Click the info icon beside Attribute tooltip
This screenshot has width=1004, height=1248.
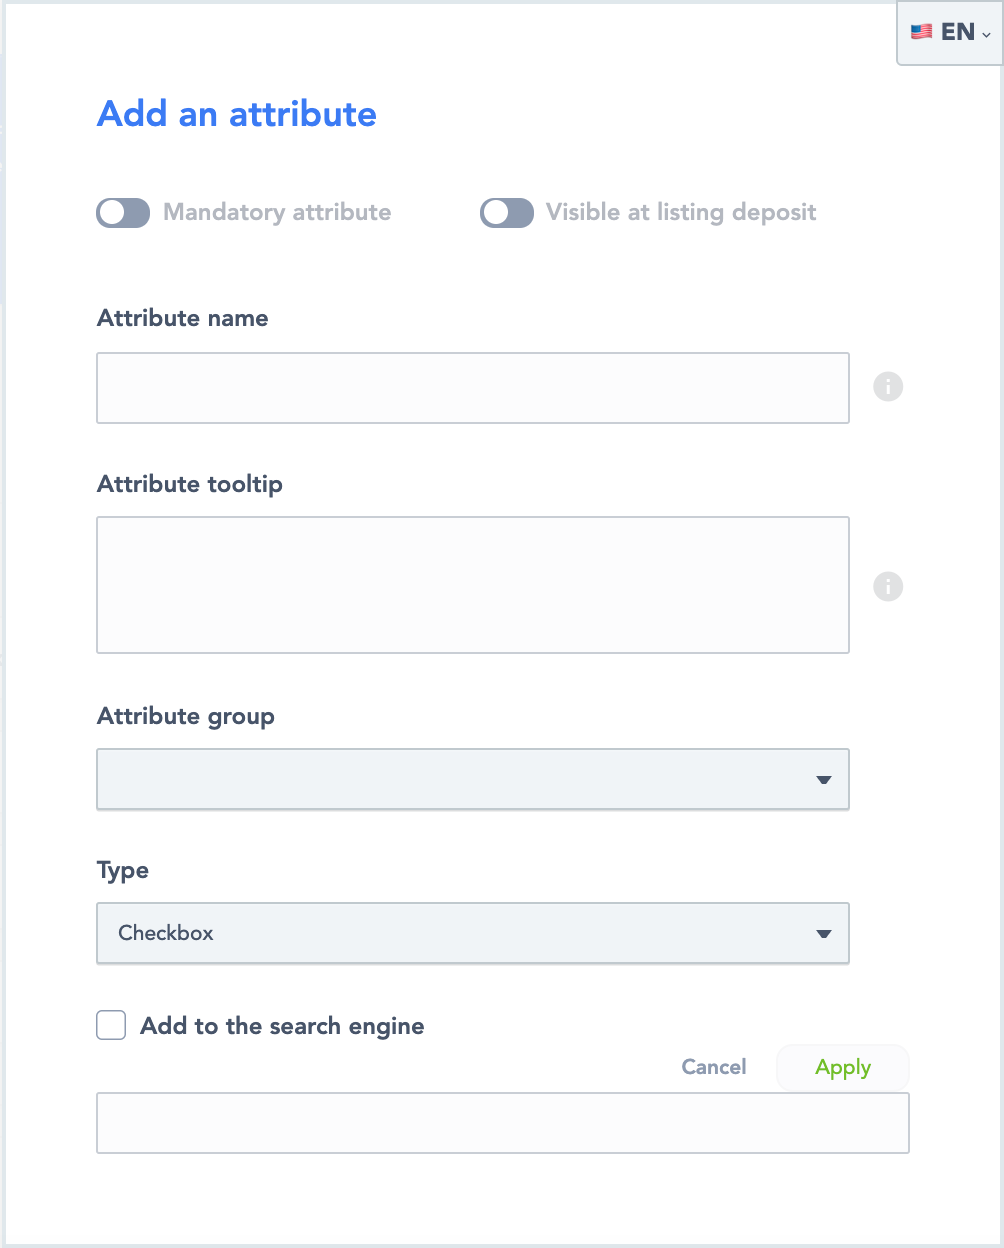[888, 586]
